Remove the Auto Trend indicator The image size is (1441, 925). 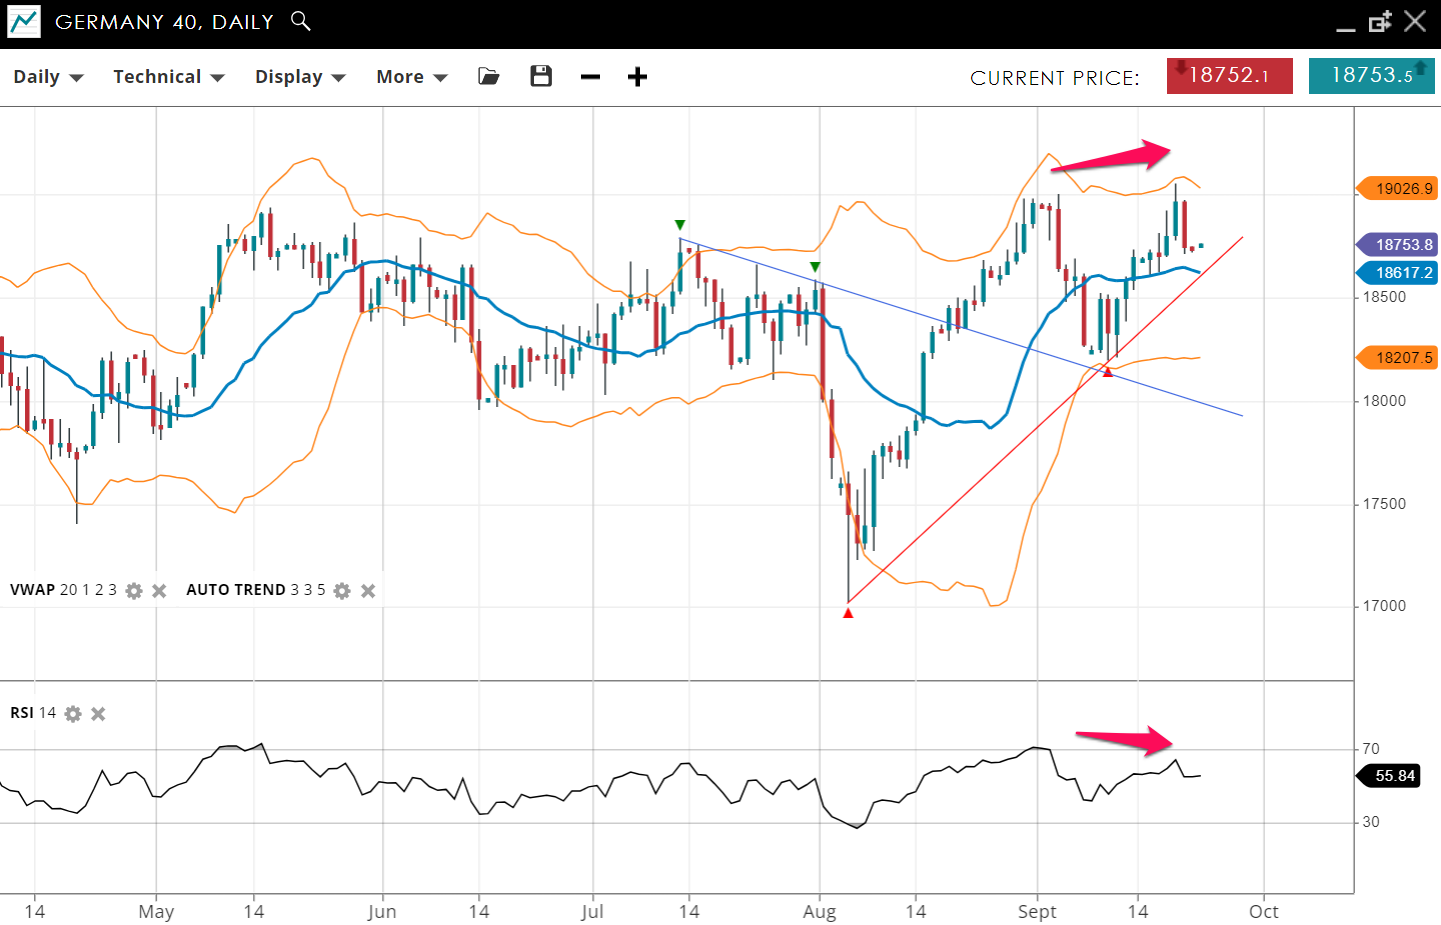[368, 591]
